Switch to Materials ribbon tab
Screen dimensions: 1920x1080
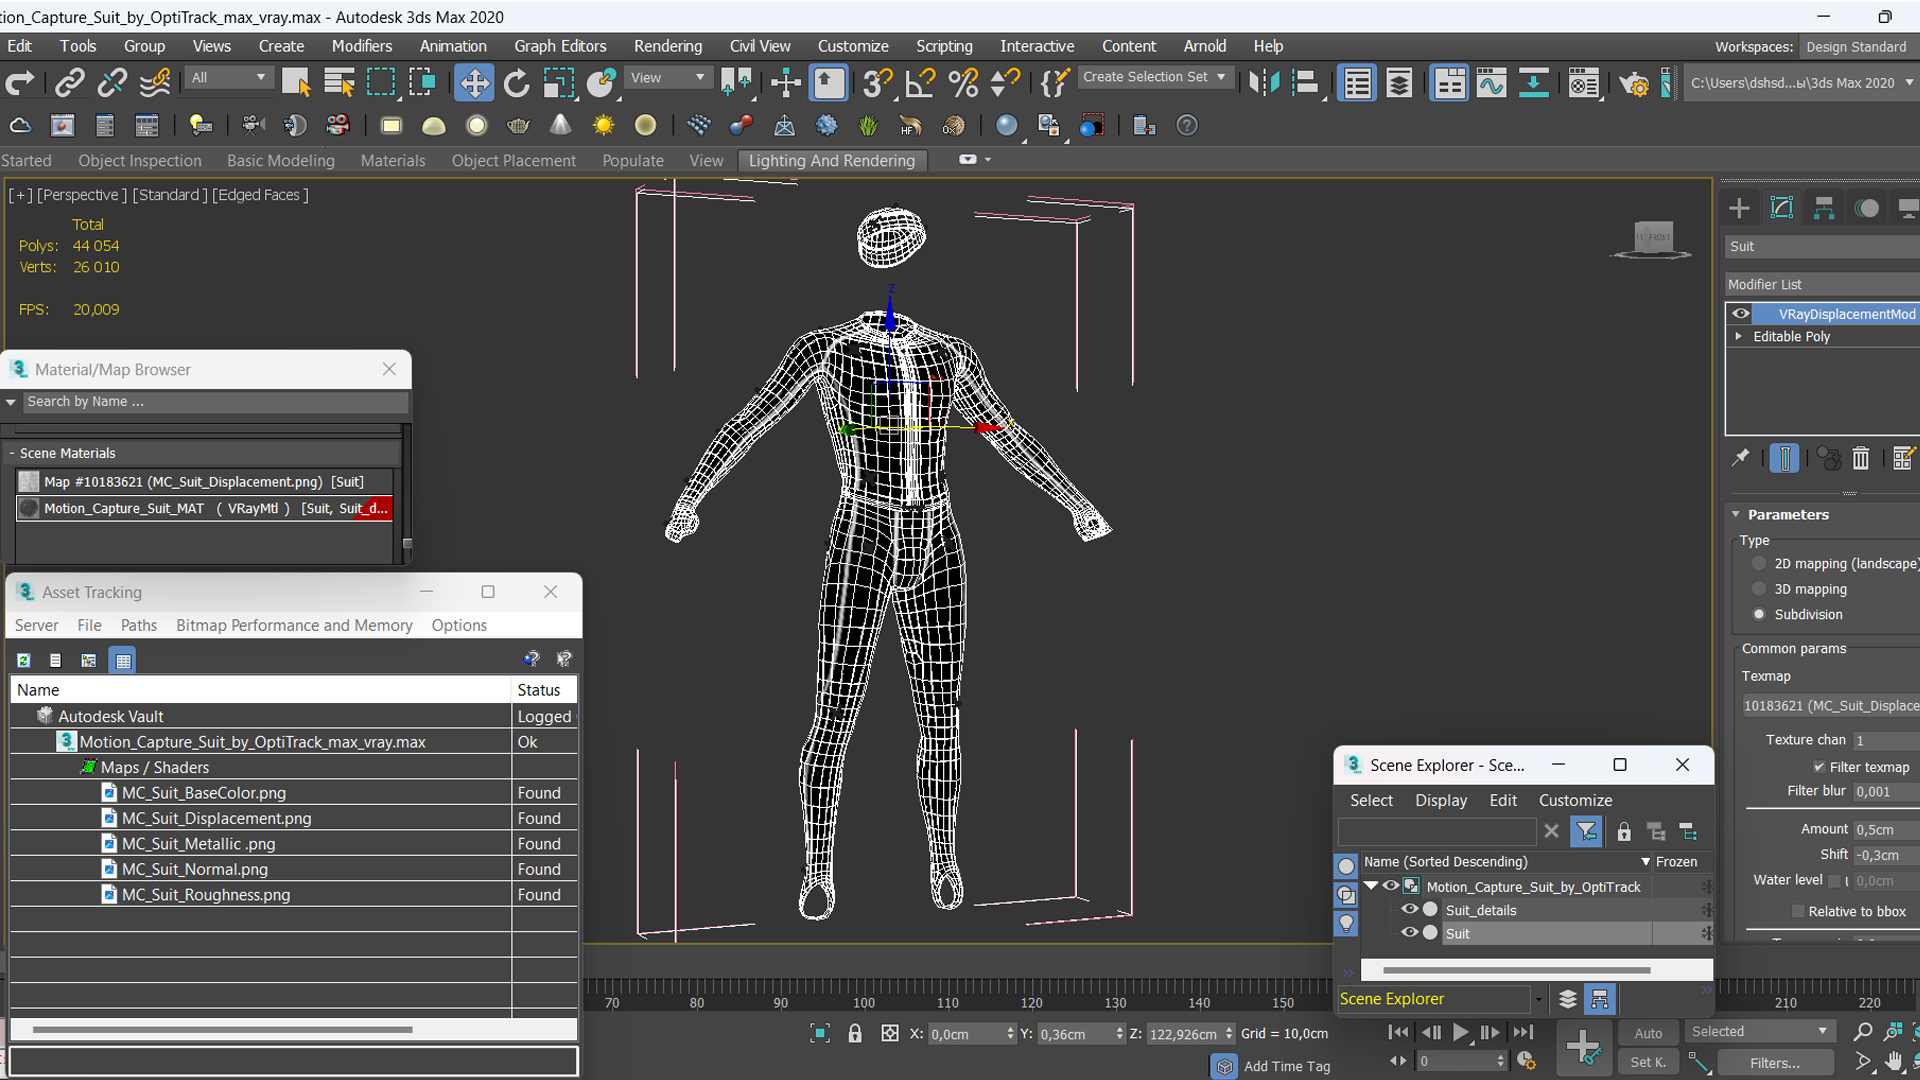click(x=392, y=160)
